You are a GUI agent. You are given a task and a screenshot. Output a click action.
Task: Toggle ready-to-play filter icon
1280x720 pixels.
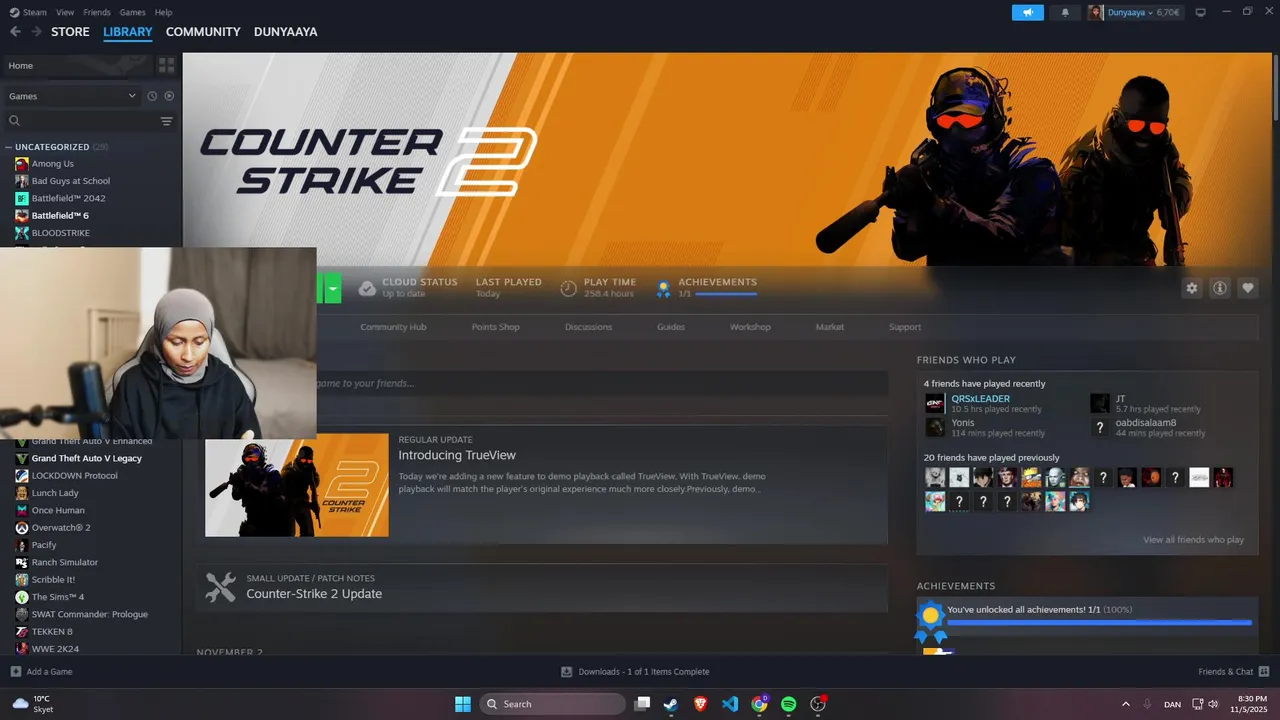169,96
